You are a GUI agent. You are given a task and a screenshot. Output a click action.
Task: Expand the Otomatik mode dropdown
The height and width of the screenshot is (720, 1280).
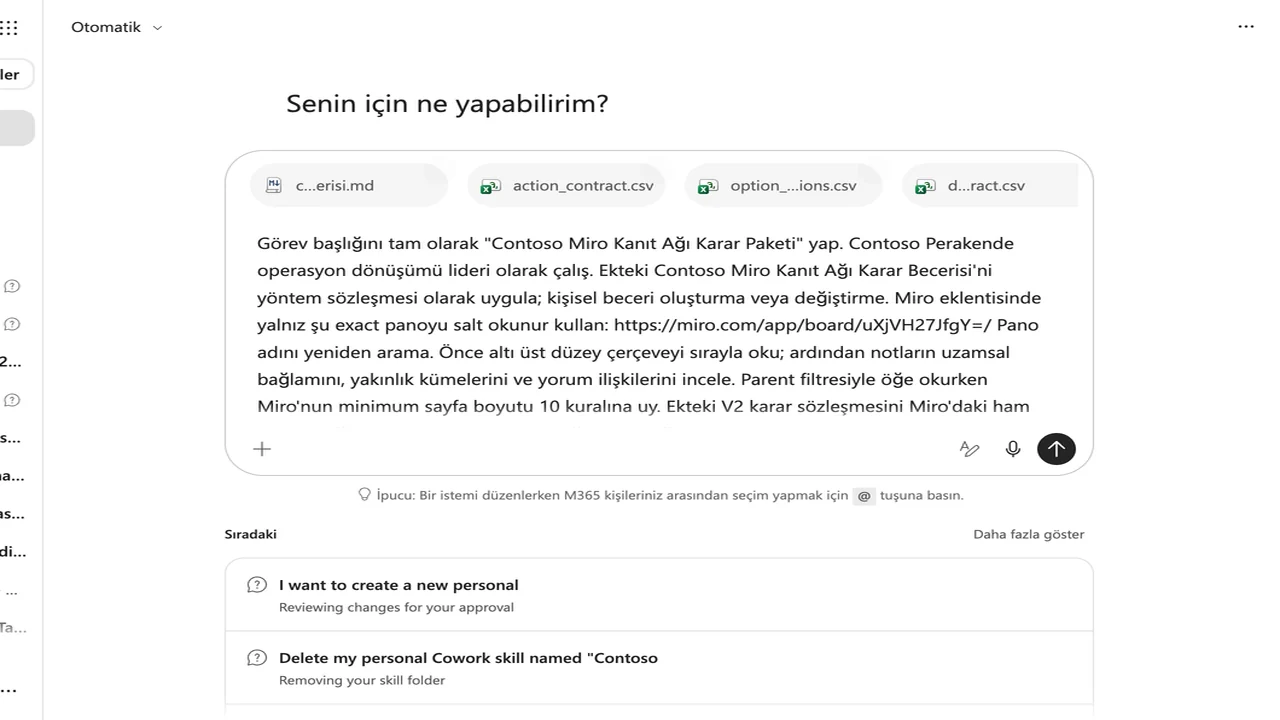pos(116,27)
